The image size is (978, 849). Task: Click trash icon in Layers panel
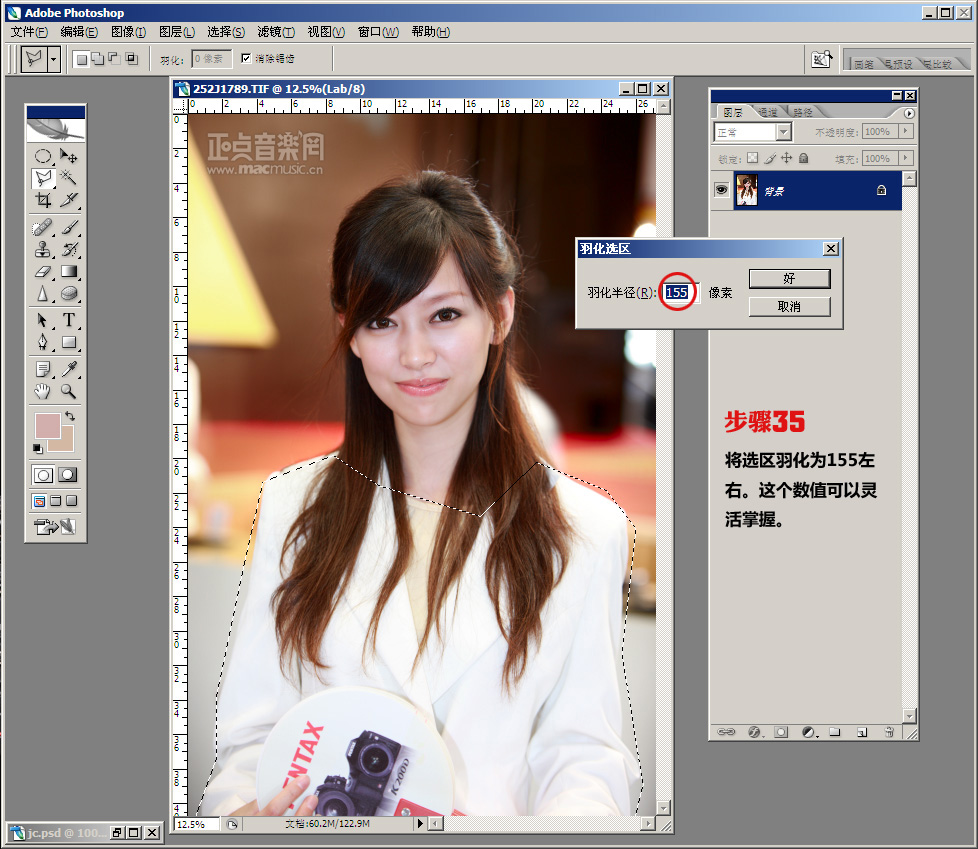point(885,732)
